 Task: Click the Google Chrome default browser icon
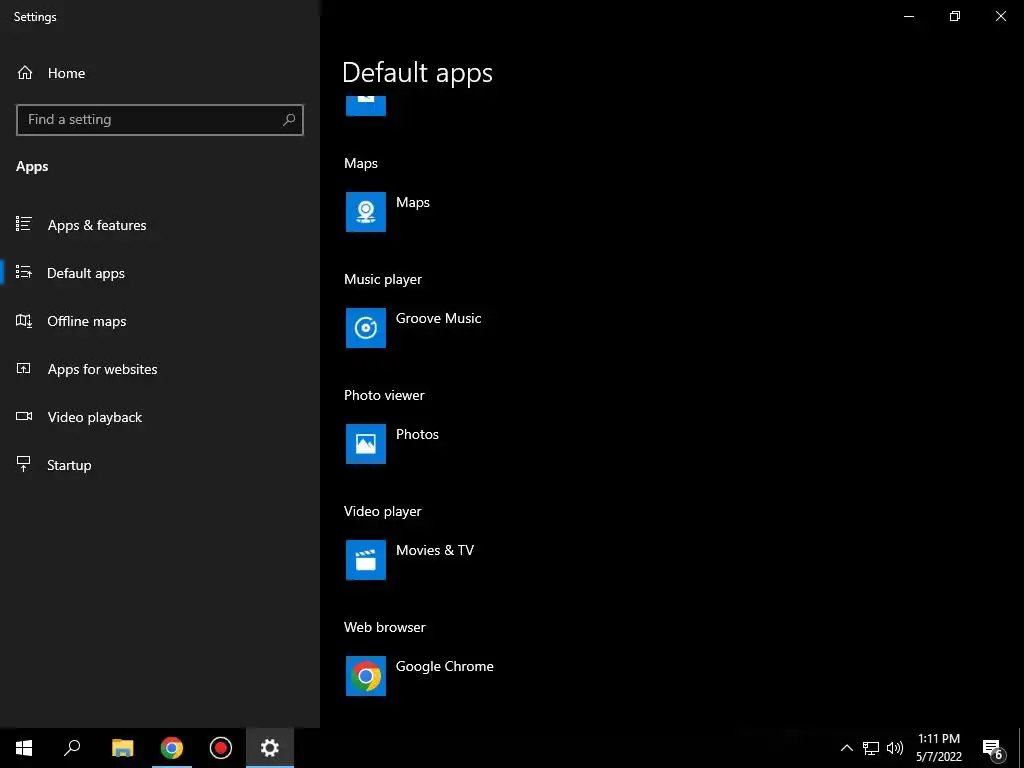tap(366, 676)
